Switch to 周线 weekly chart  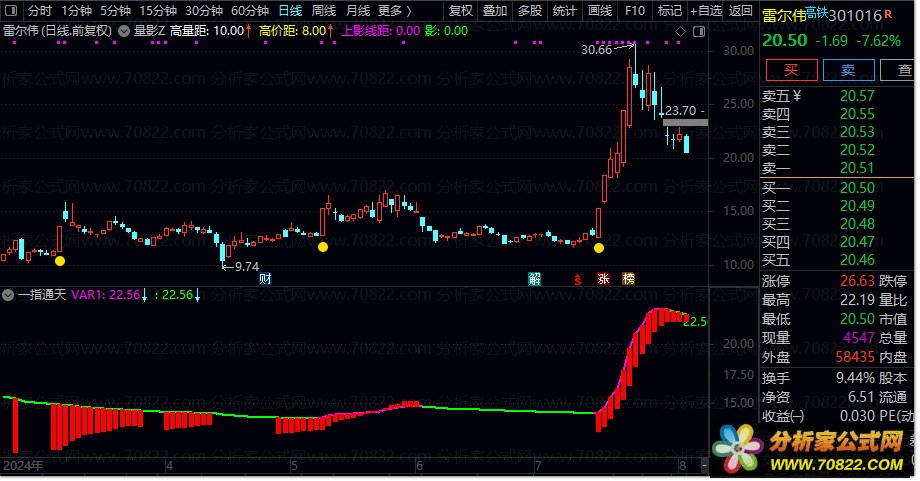click(324, 11)
